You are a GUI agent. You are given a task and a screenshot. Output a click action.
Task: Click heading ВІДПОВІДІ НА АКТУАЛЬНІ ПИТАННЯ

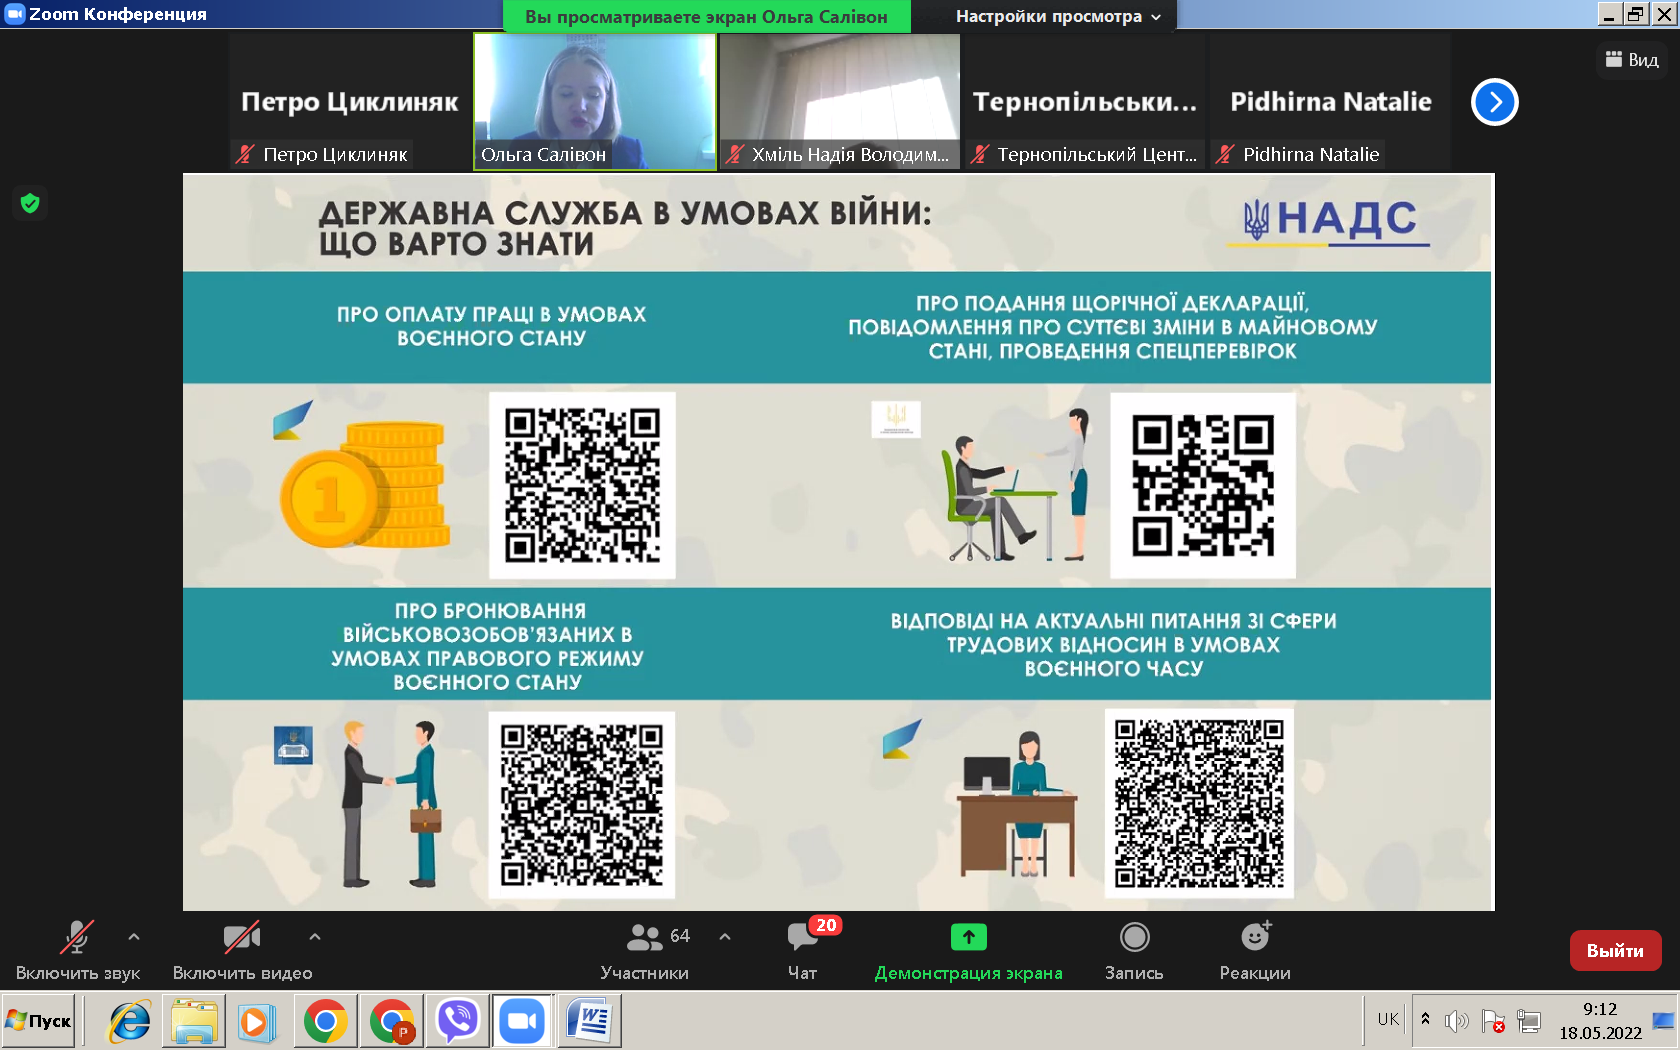point(1114,645)
